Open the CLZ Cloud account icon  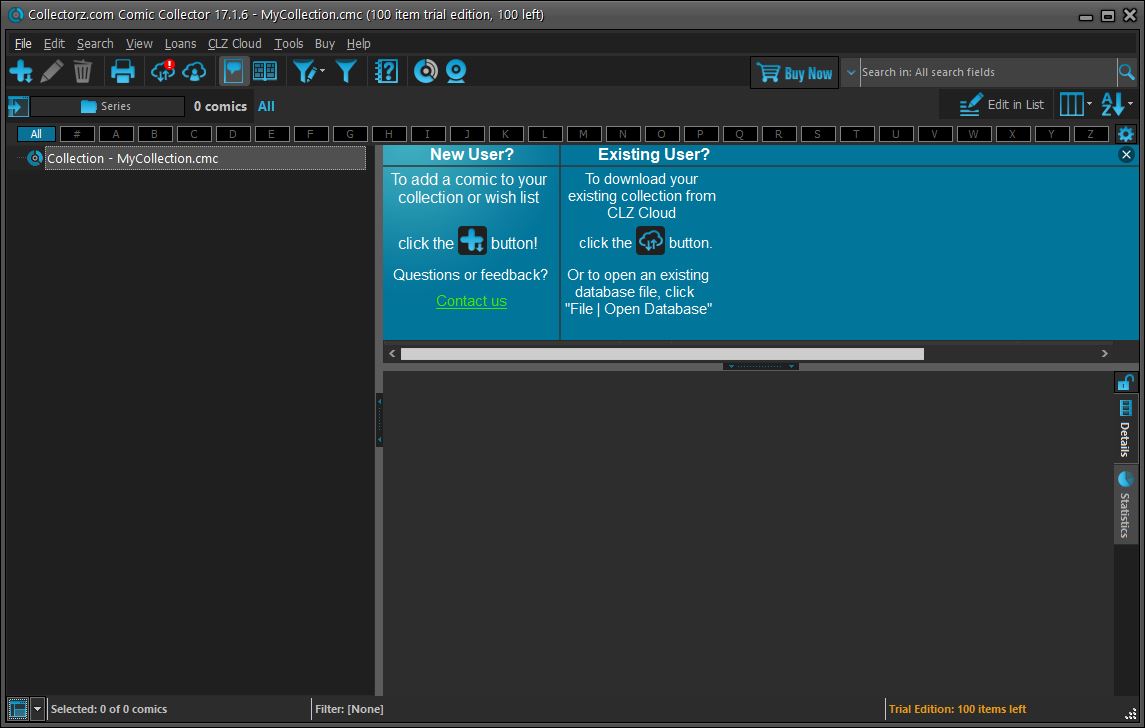point(194,71)
